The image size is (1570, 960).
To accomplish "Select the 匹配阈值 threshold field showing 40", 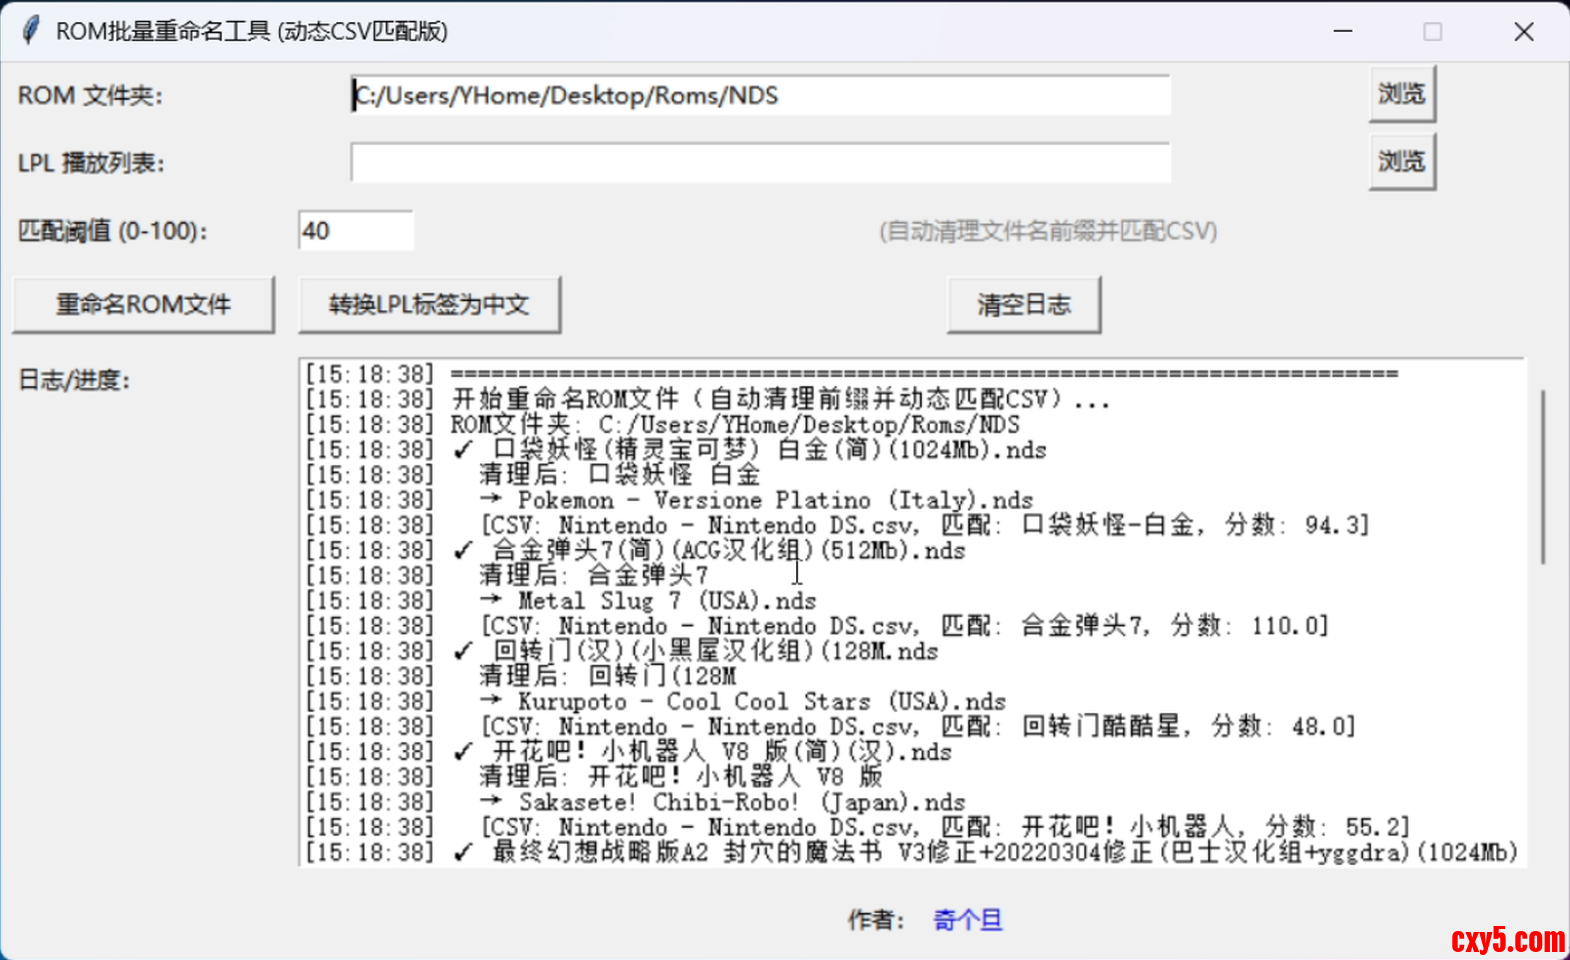I will [355, 231].
